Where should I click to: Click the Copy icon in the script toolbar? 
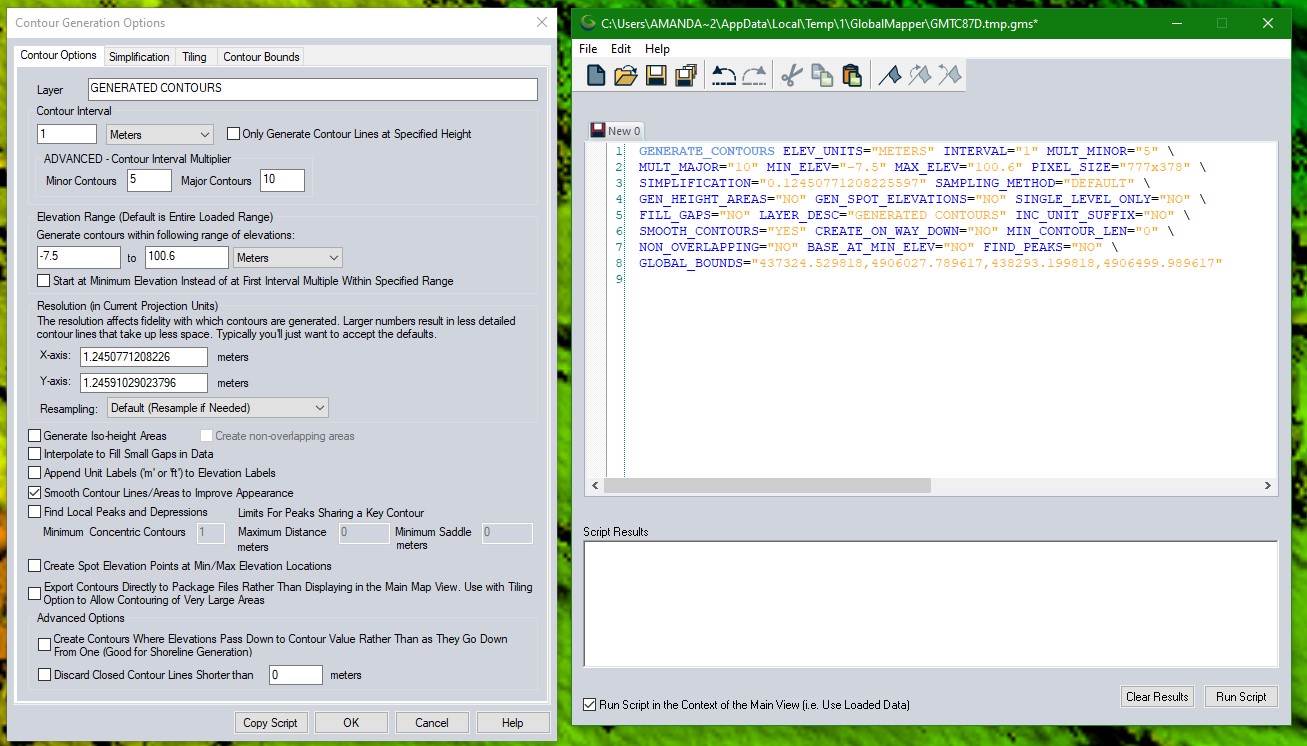point(822,75)
